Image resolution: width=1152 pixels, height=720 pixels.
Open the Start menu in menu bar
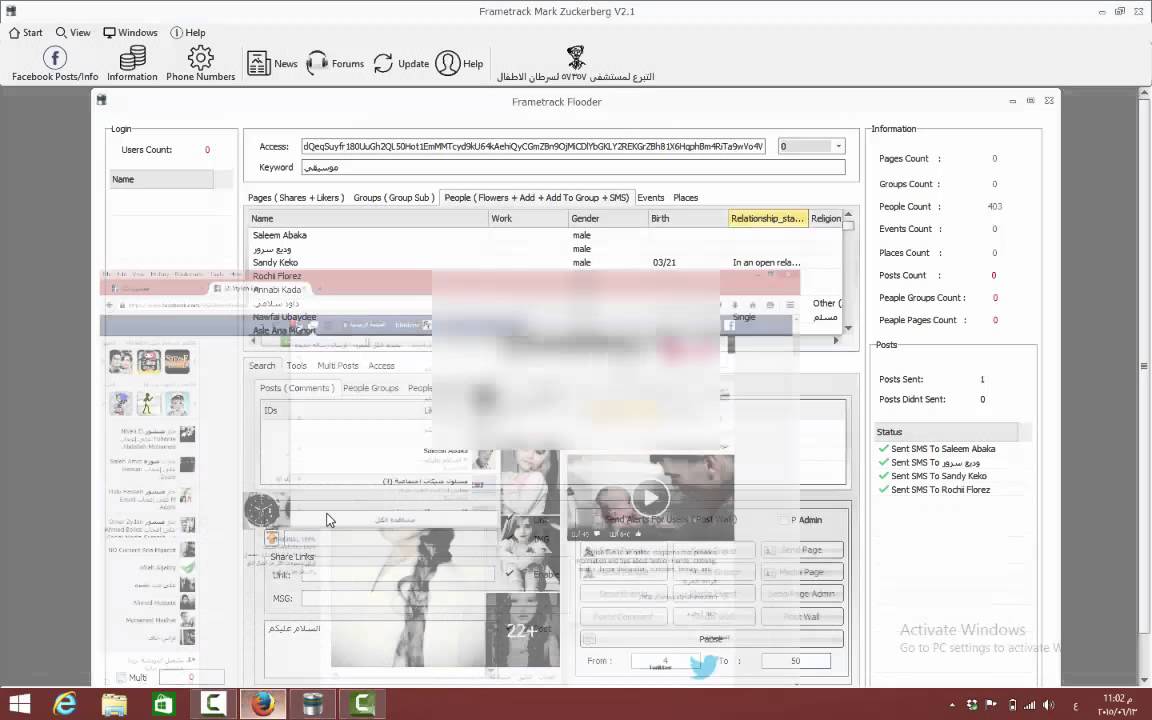click(26, 32)
